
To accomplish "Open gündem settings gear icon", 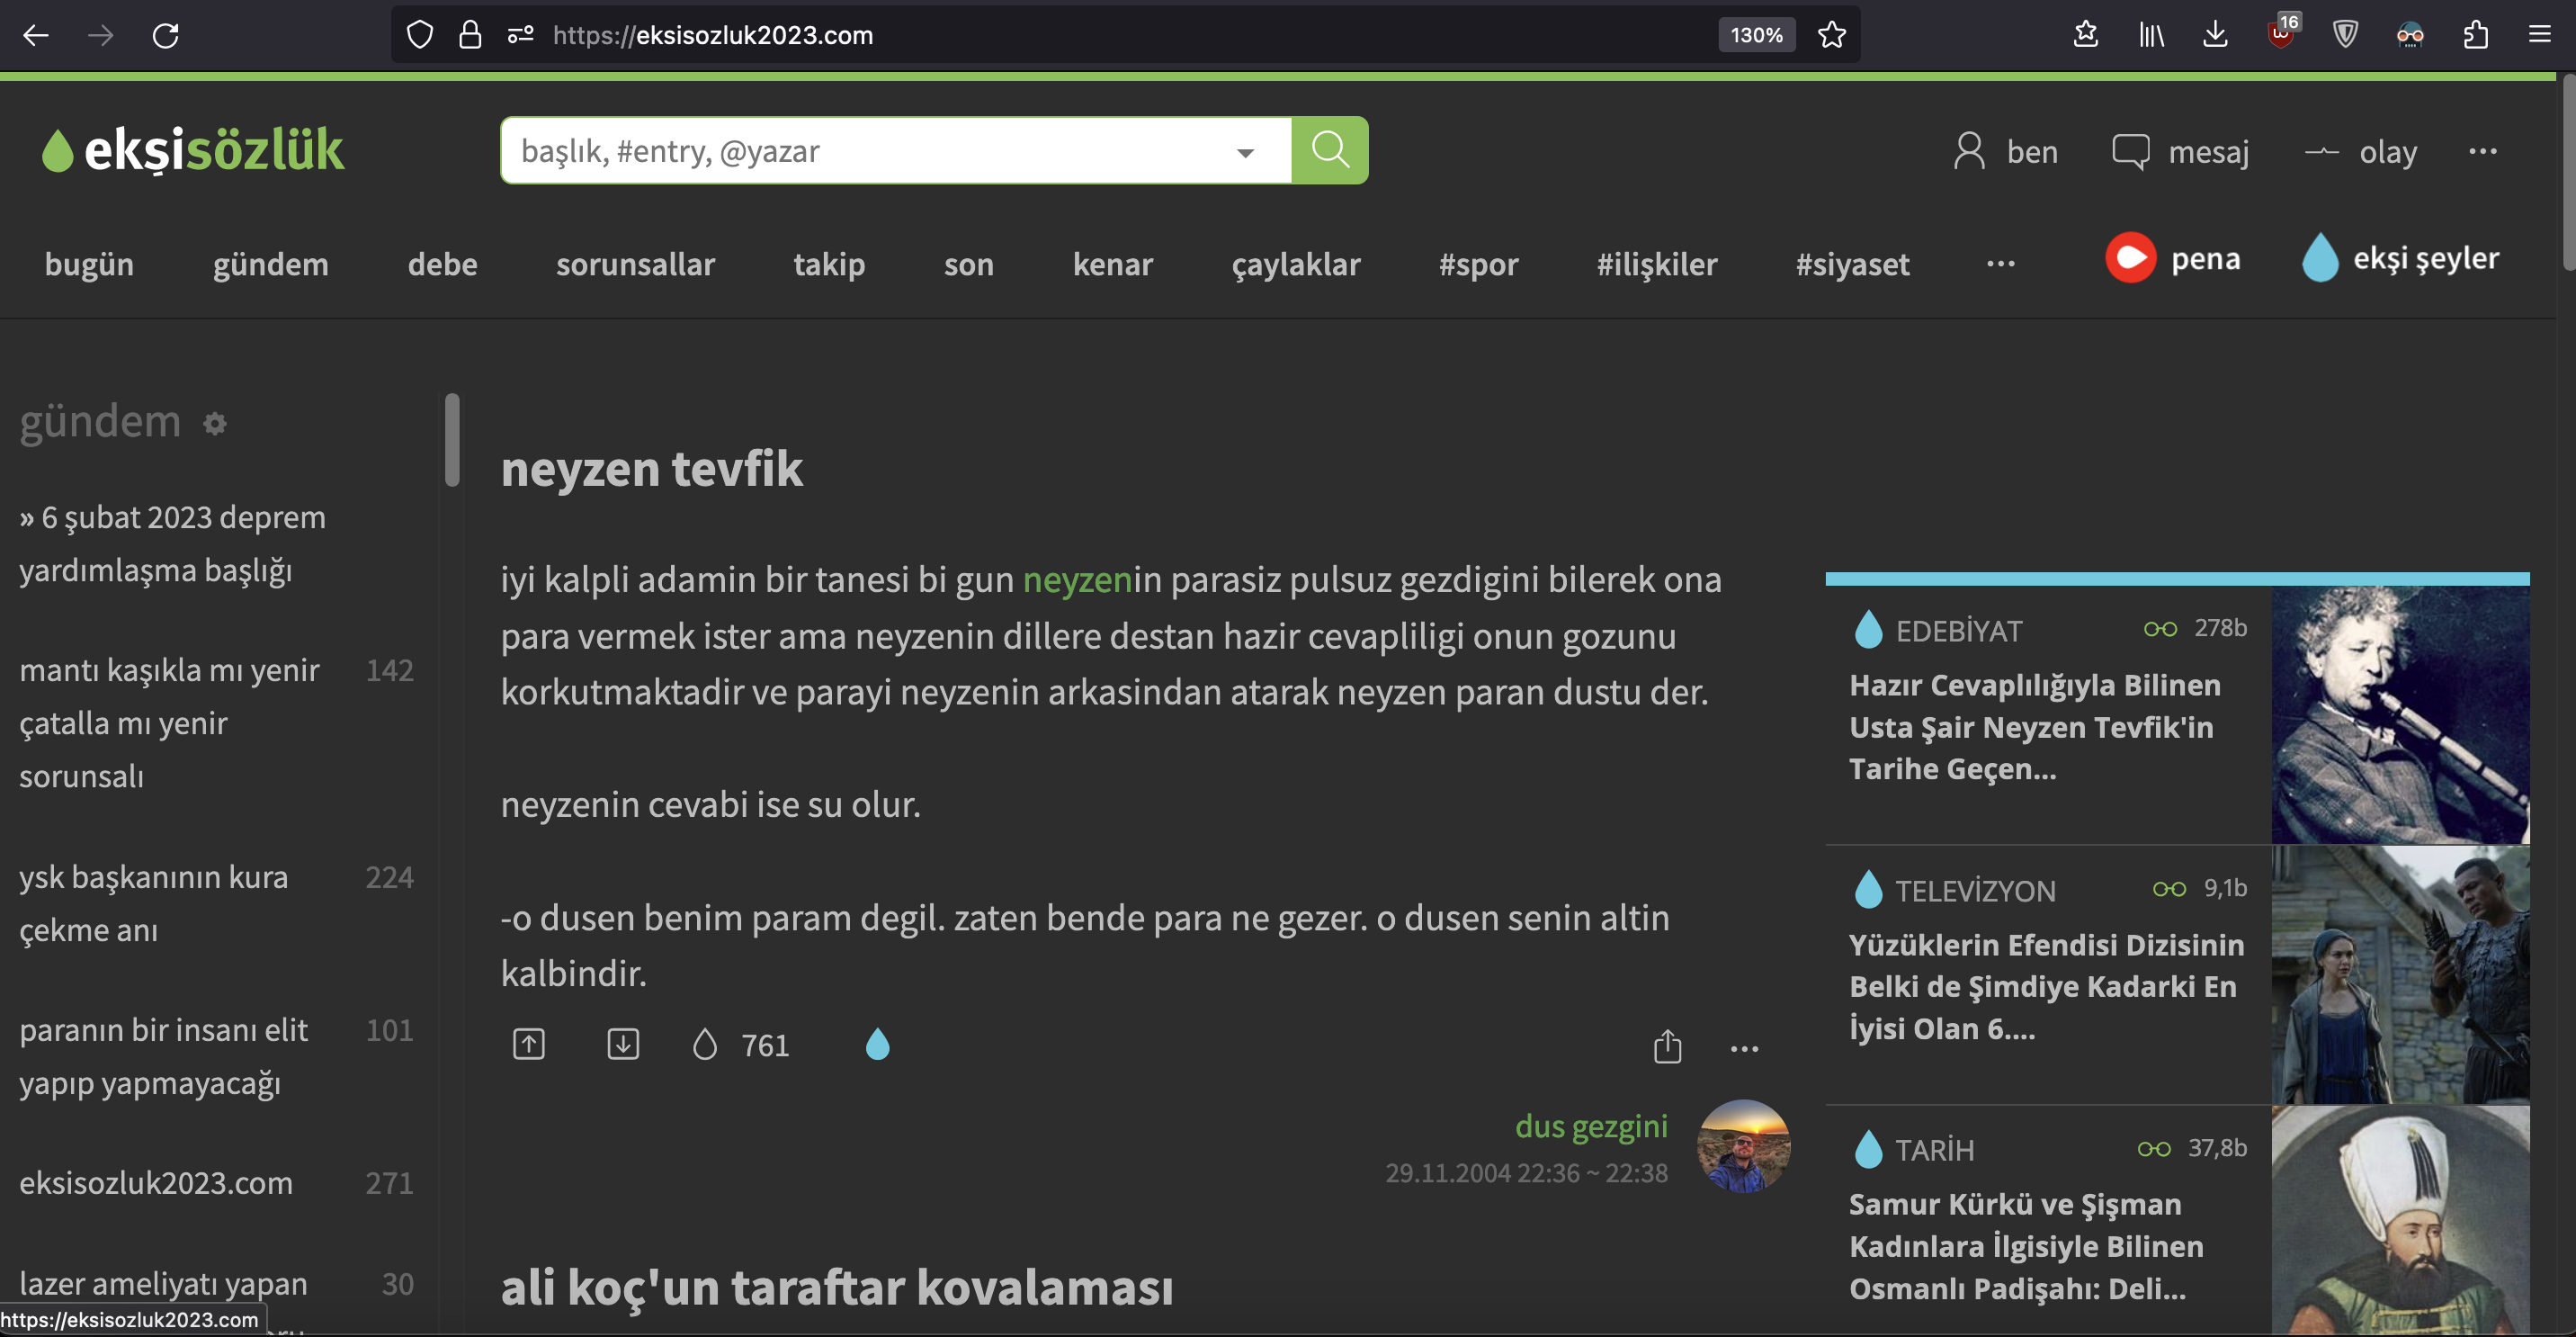I will coord(215,424).
